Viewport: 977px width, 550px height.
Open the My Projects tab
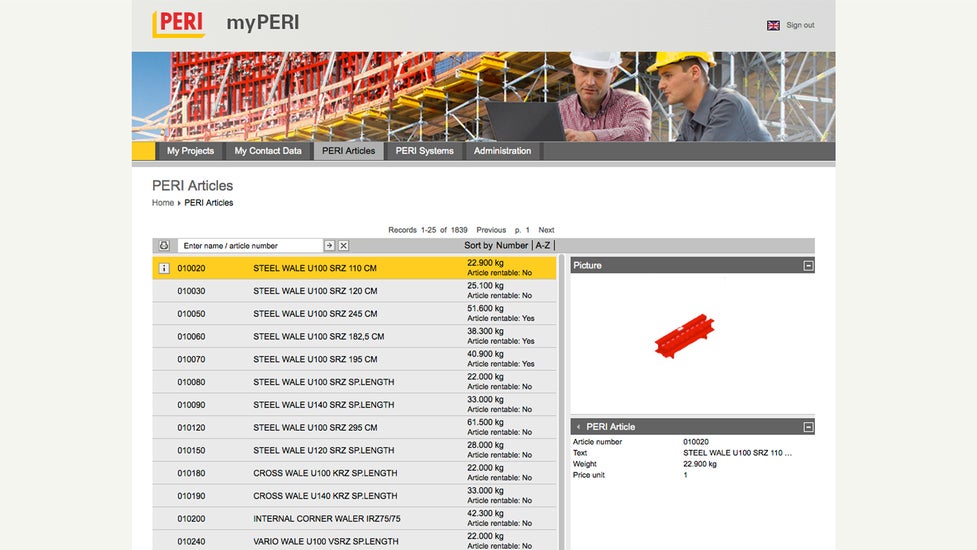tap(190, 151)
